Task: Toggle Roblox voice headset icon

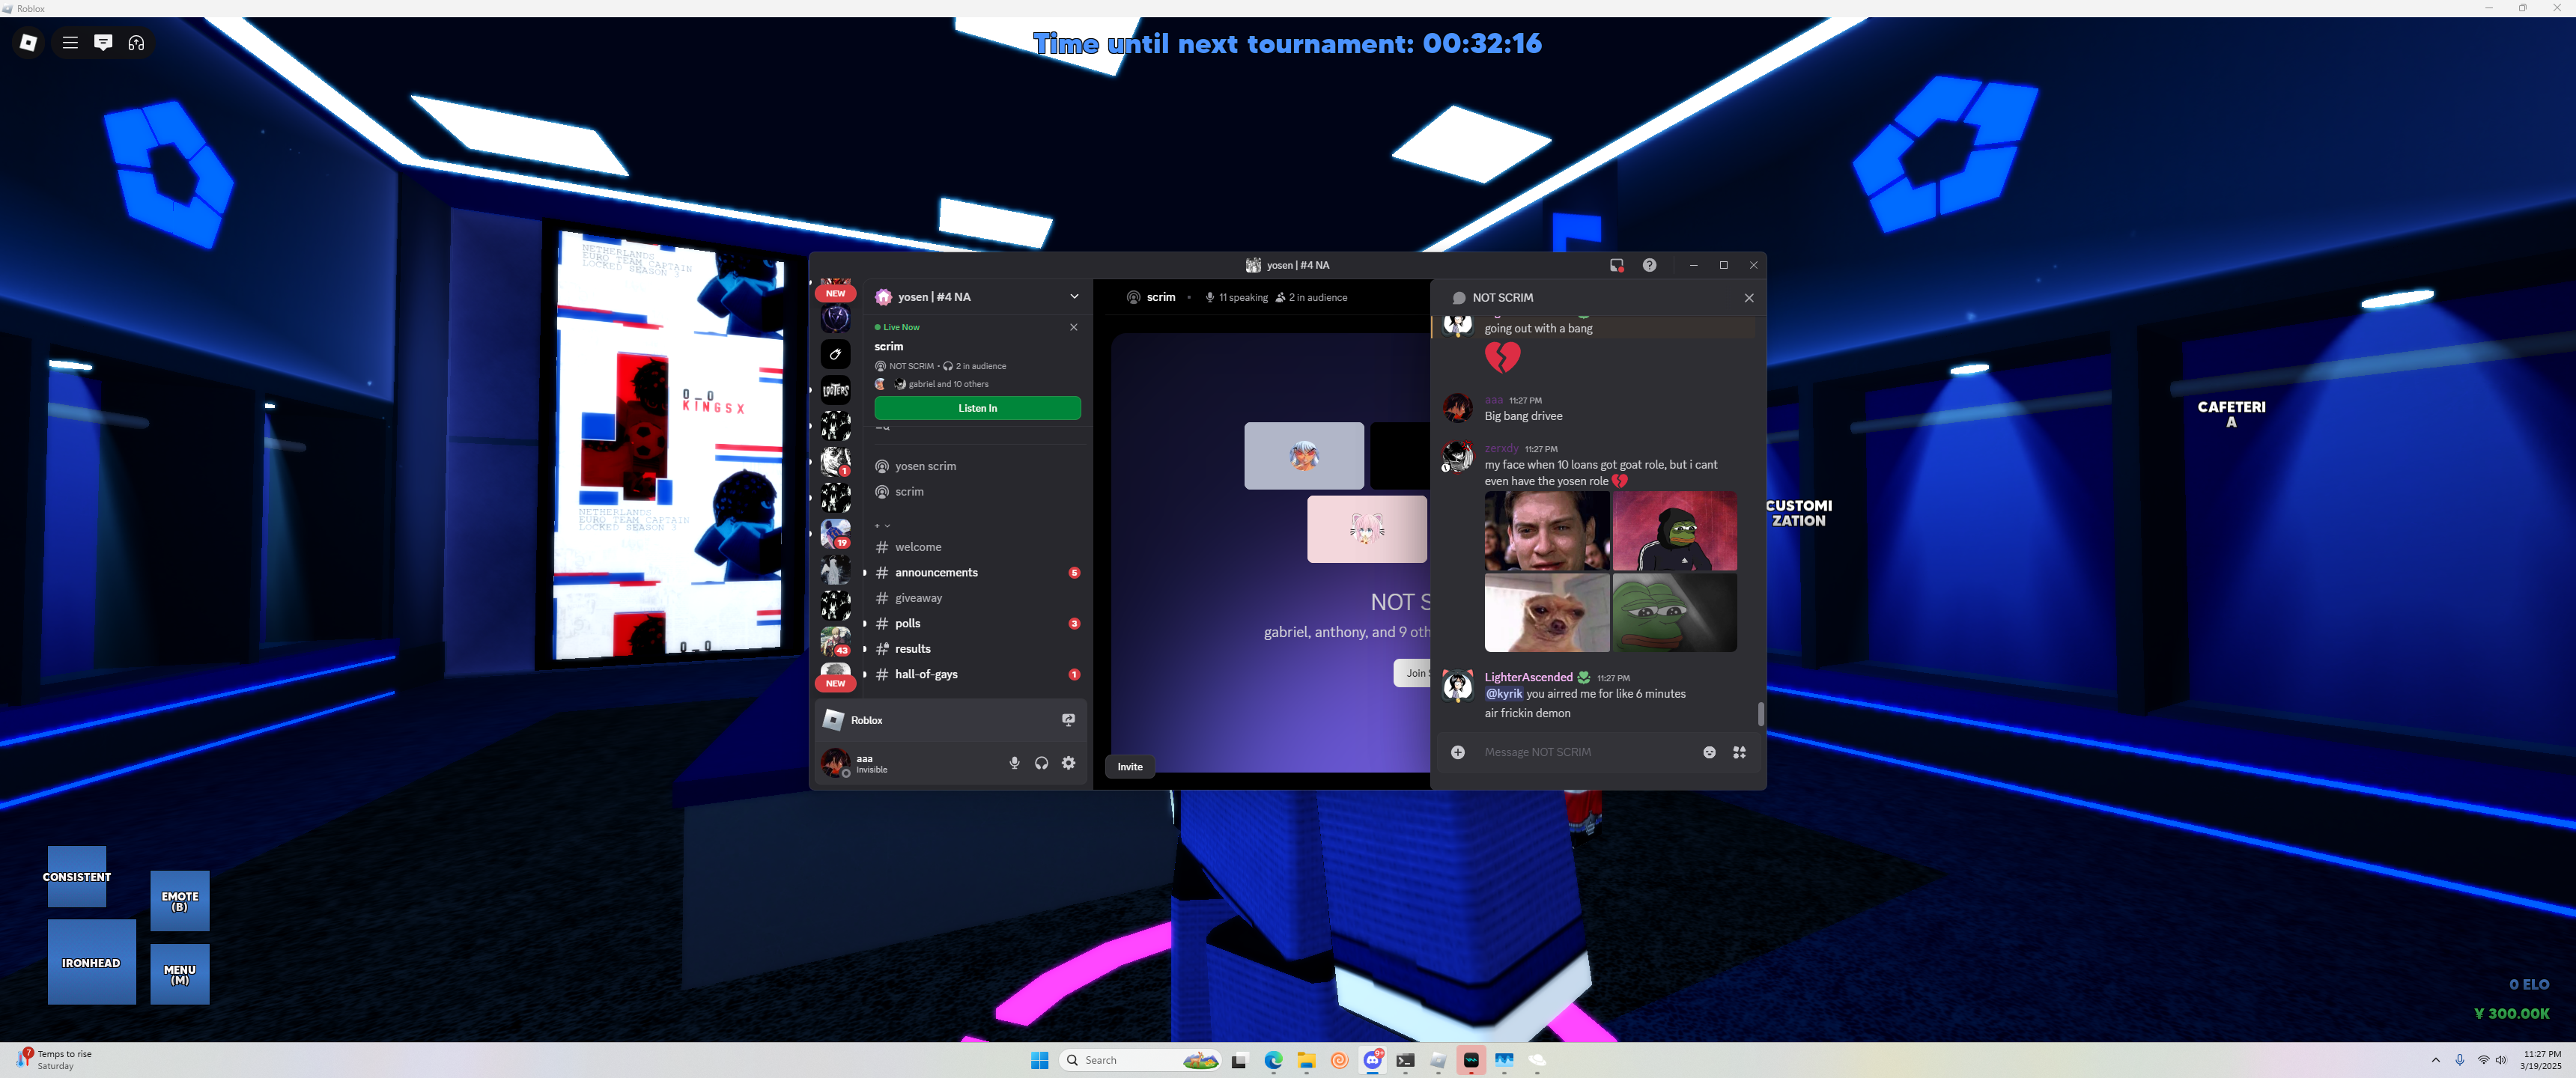Action: [x=136, y=42]
